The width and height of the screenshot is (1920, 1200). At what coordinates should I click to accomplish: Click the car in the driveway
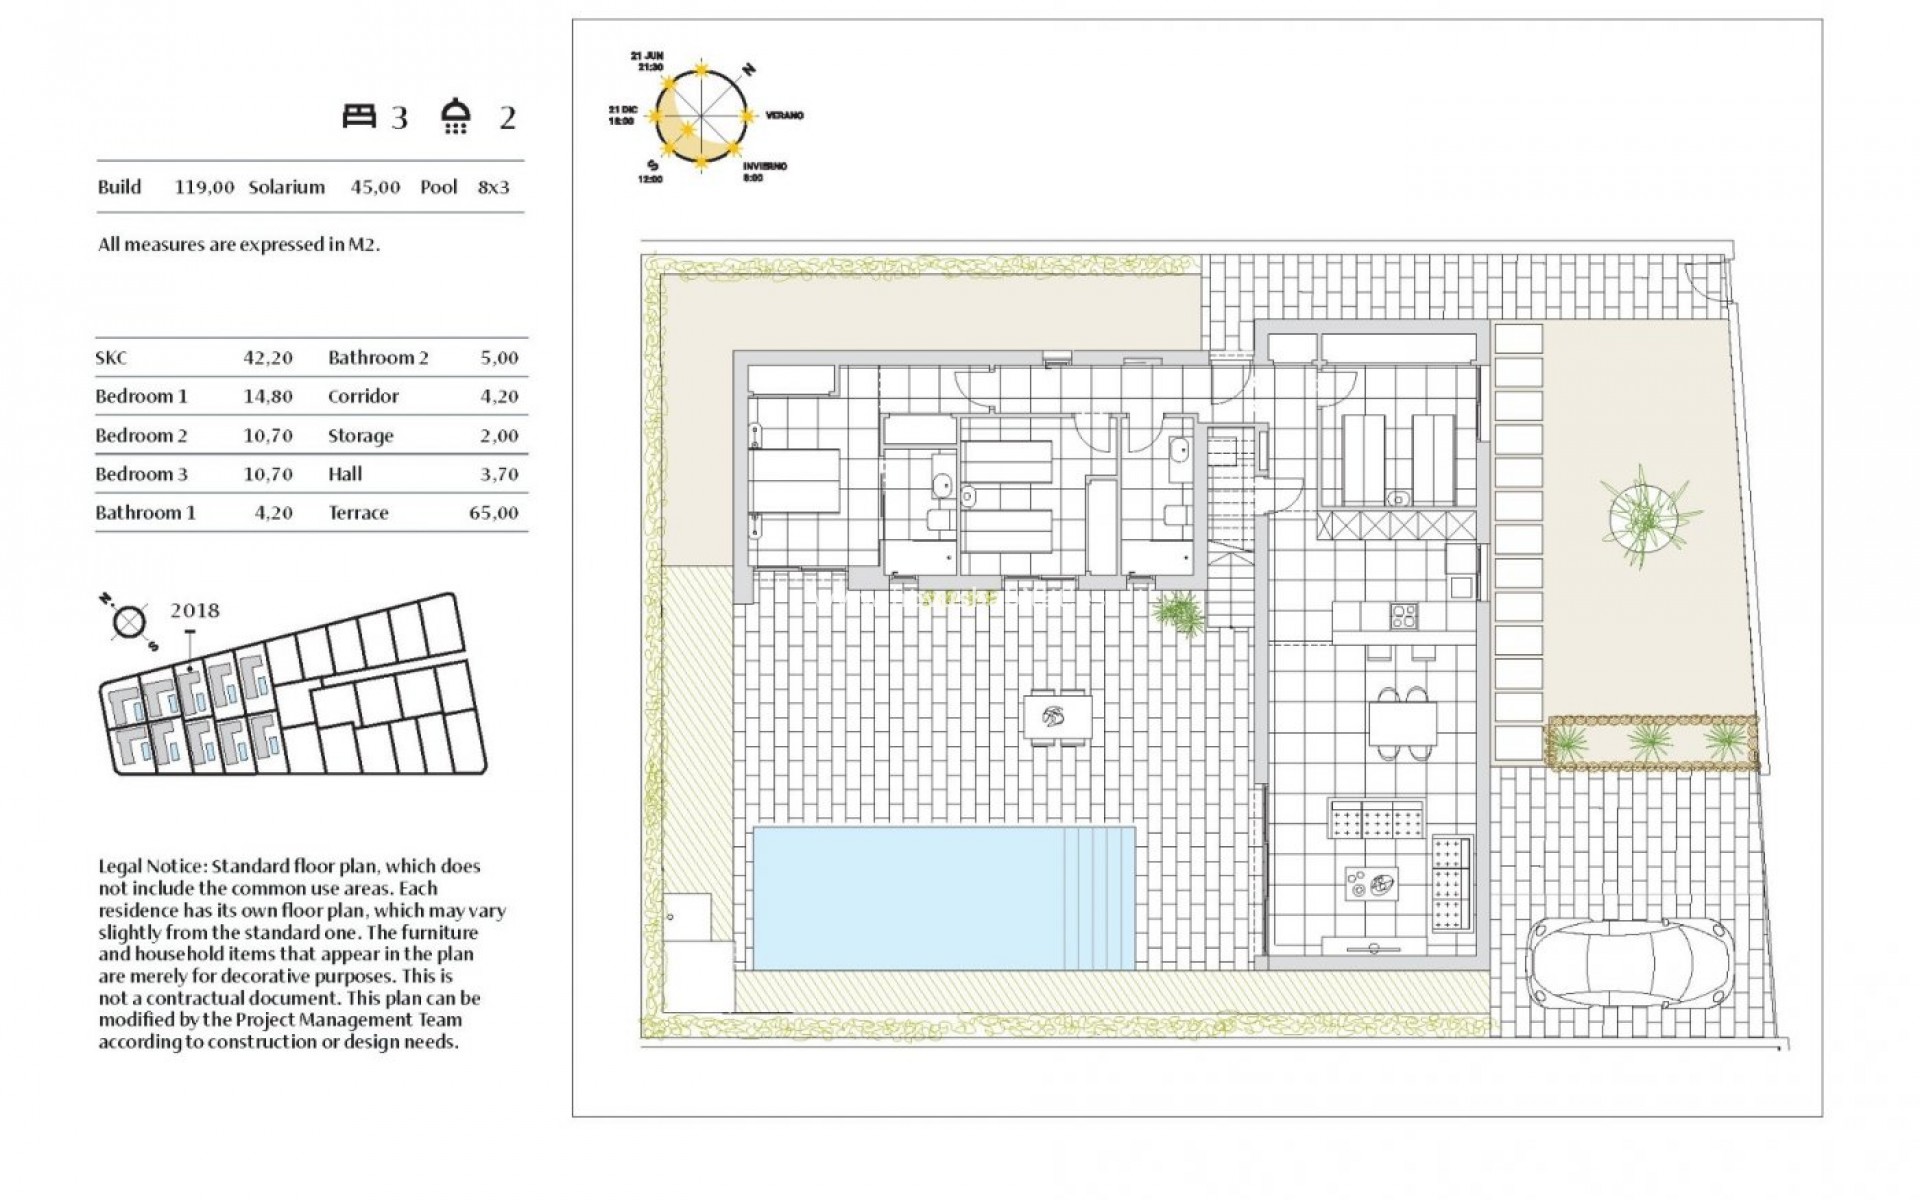coord(1632,965)
